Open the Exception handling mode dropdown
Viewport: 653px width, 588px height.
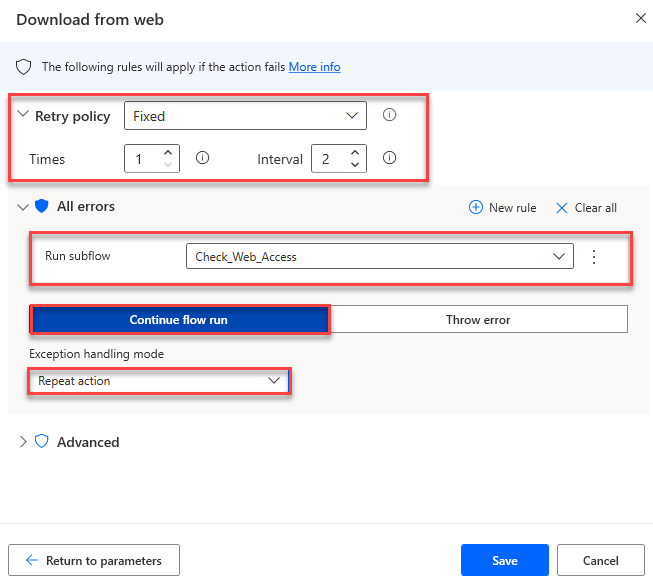click(159, 381)
